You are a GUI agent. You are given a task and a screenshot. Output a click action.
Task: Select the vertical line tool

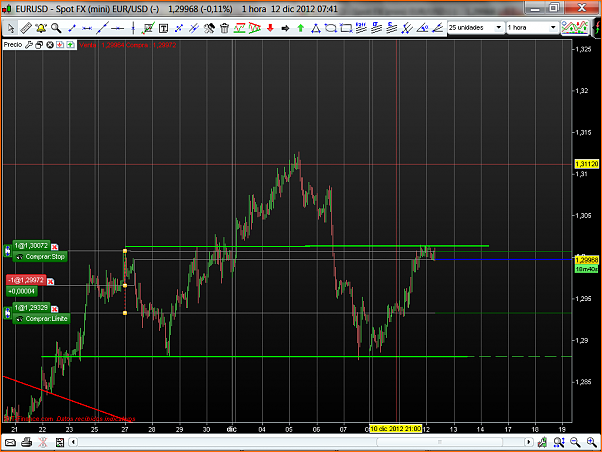(x=133, y=28)
